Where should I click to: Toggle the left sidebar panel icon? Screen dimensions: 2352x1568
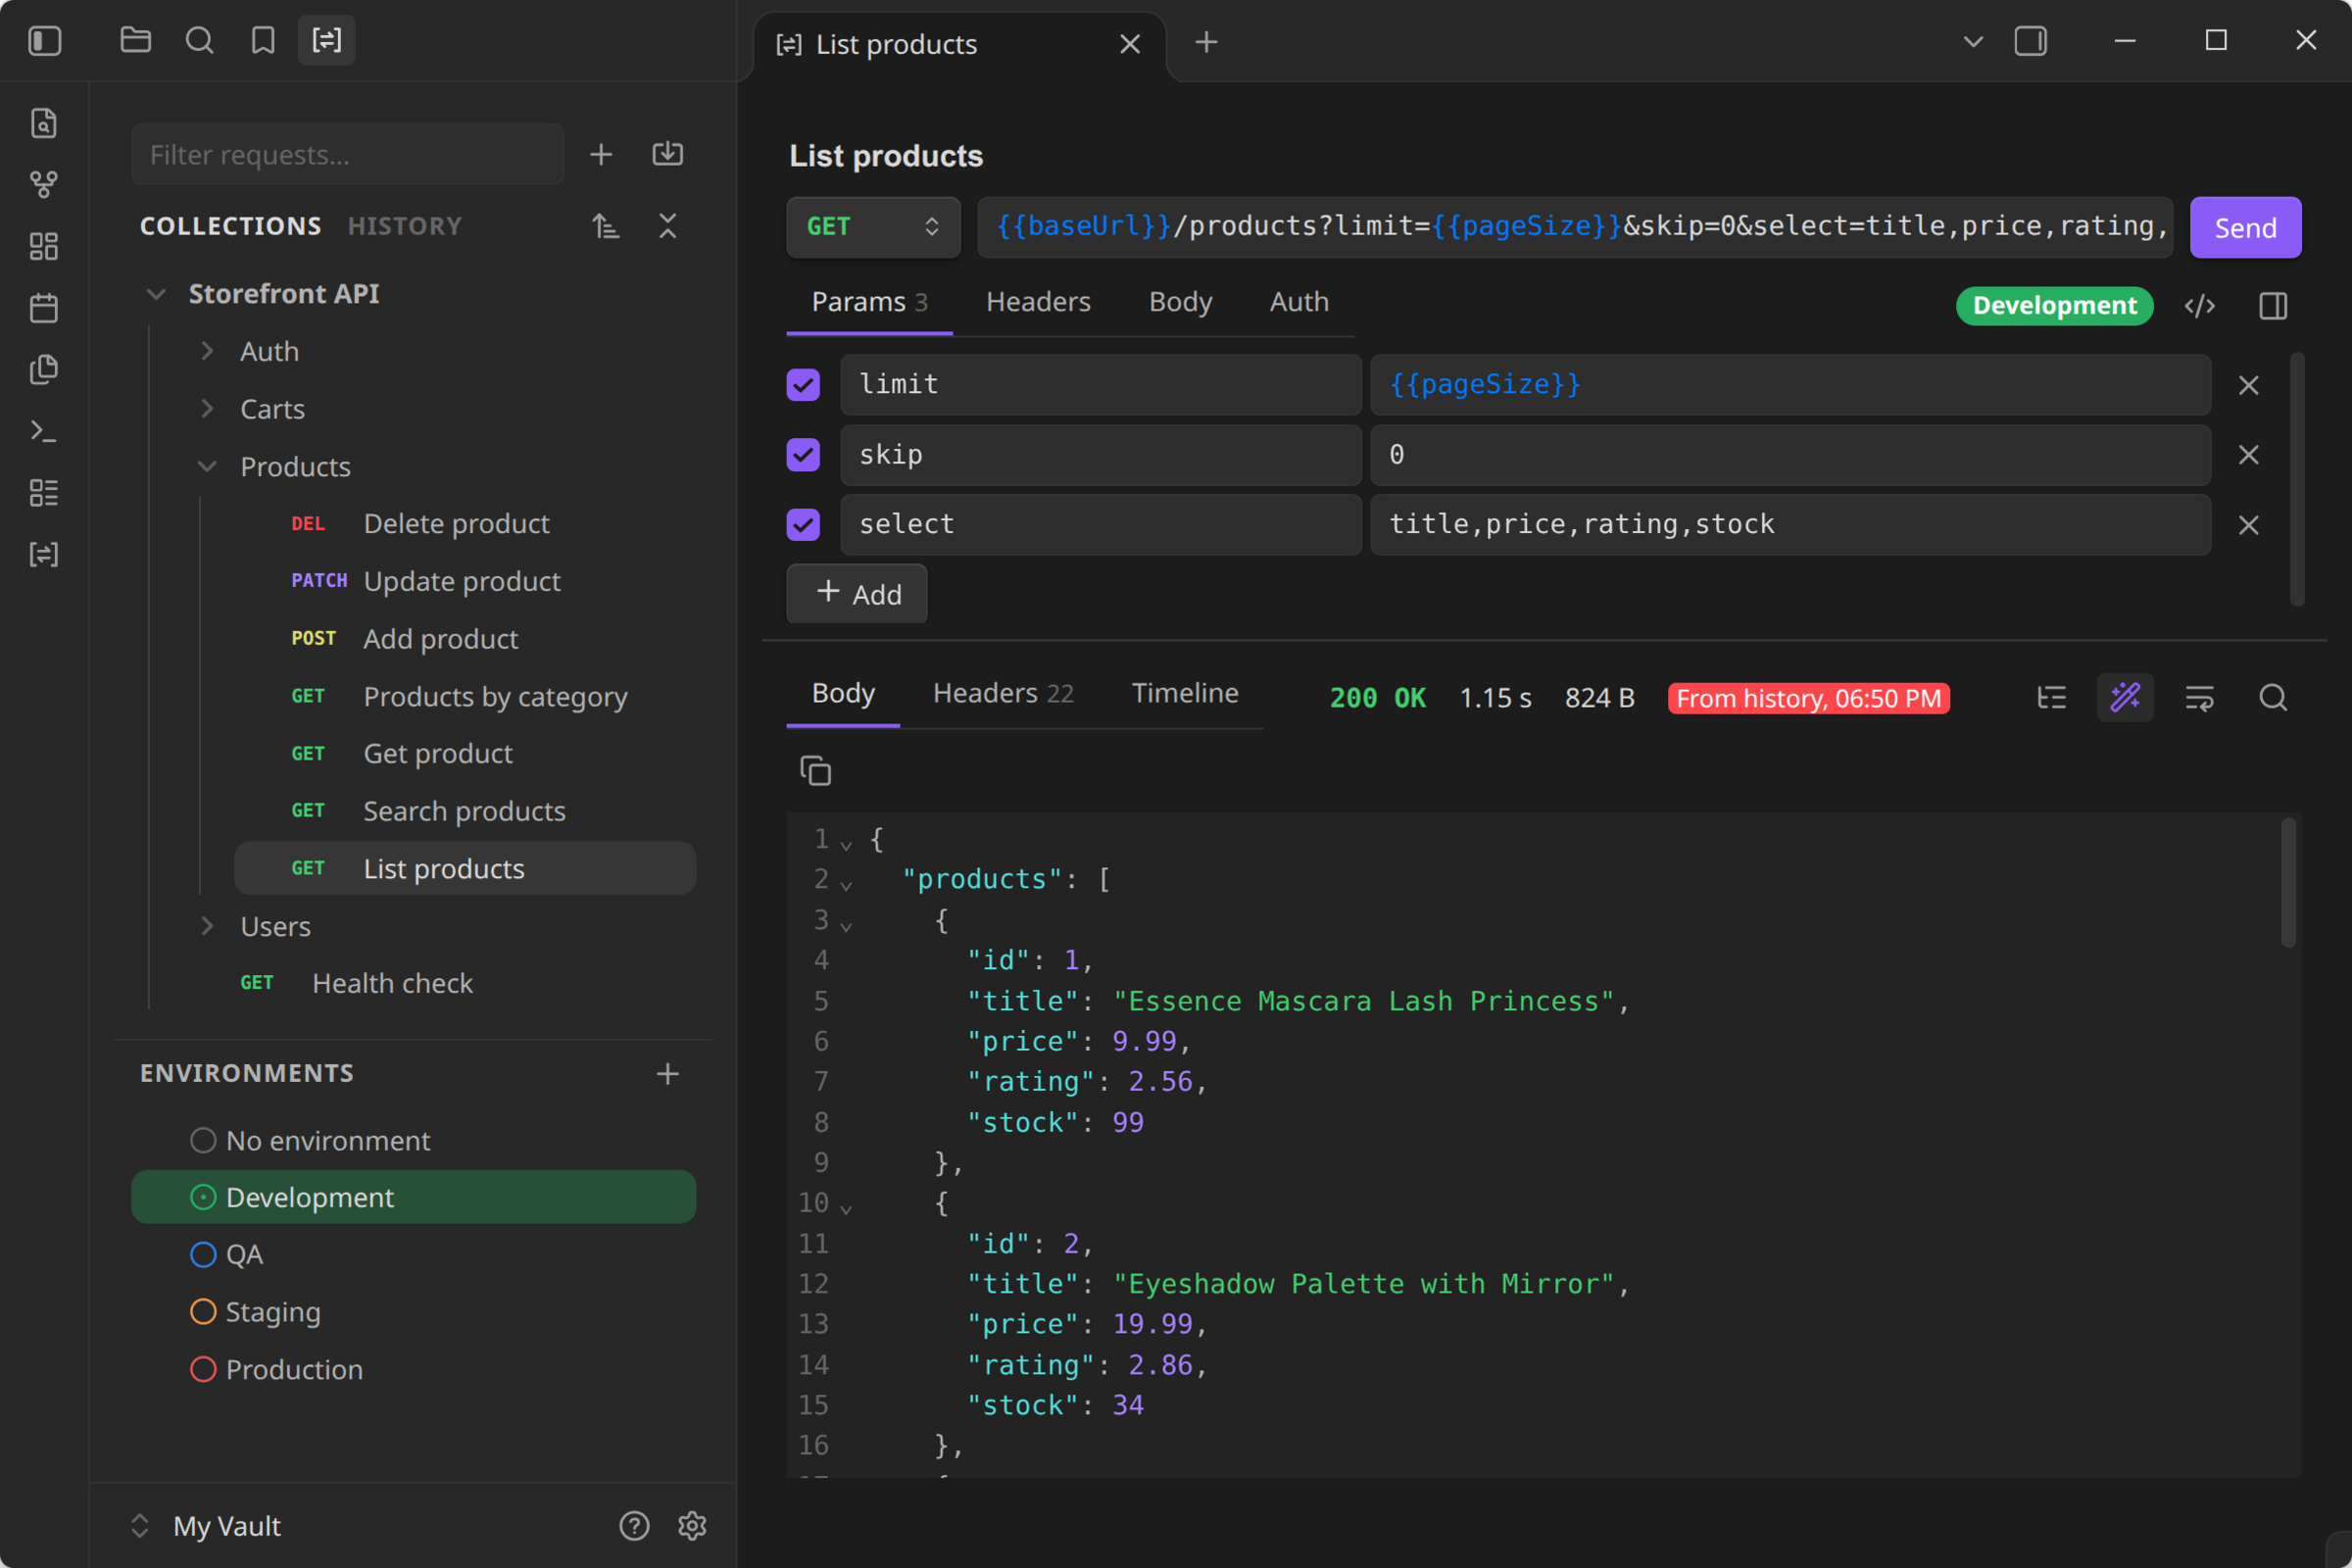pyautogui.click(x=45, y=41)
